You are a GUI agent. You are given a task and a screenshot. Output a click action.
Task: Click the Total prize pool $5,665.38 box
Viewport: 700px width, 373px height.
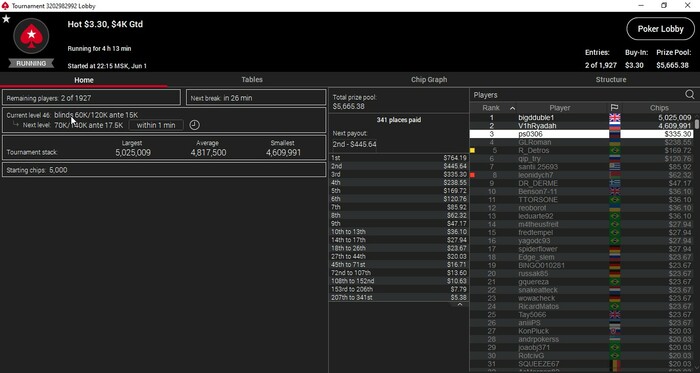pos(399,102)
